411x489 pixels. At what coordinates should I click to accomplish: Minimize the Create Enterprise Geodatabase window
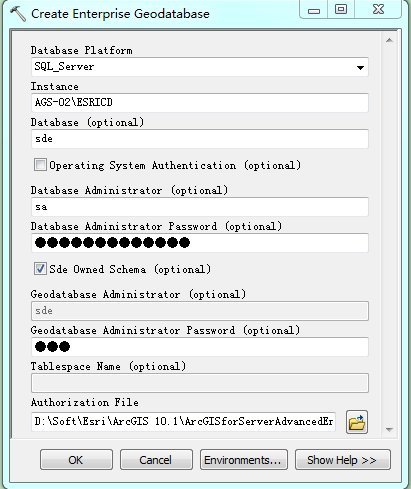tap(314, 9)
